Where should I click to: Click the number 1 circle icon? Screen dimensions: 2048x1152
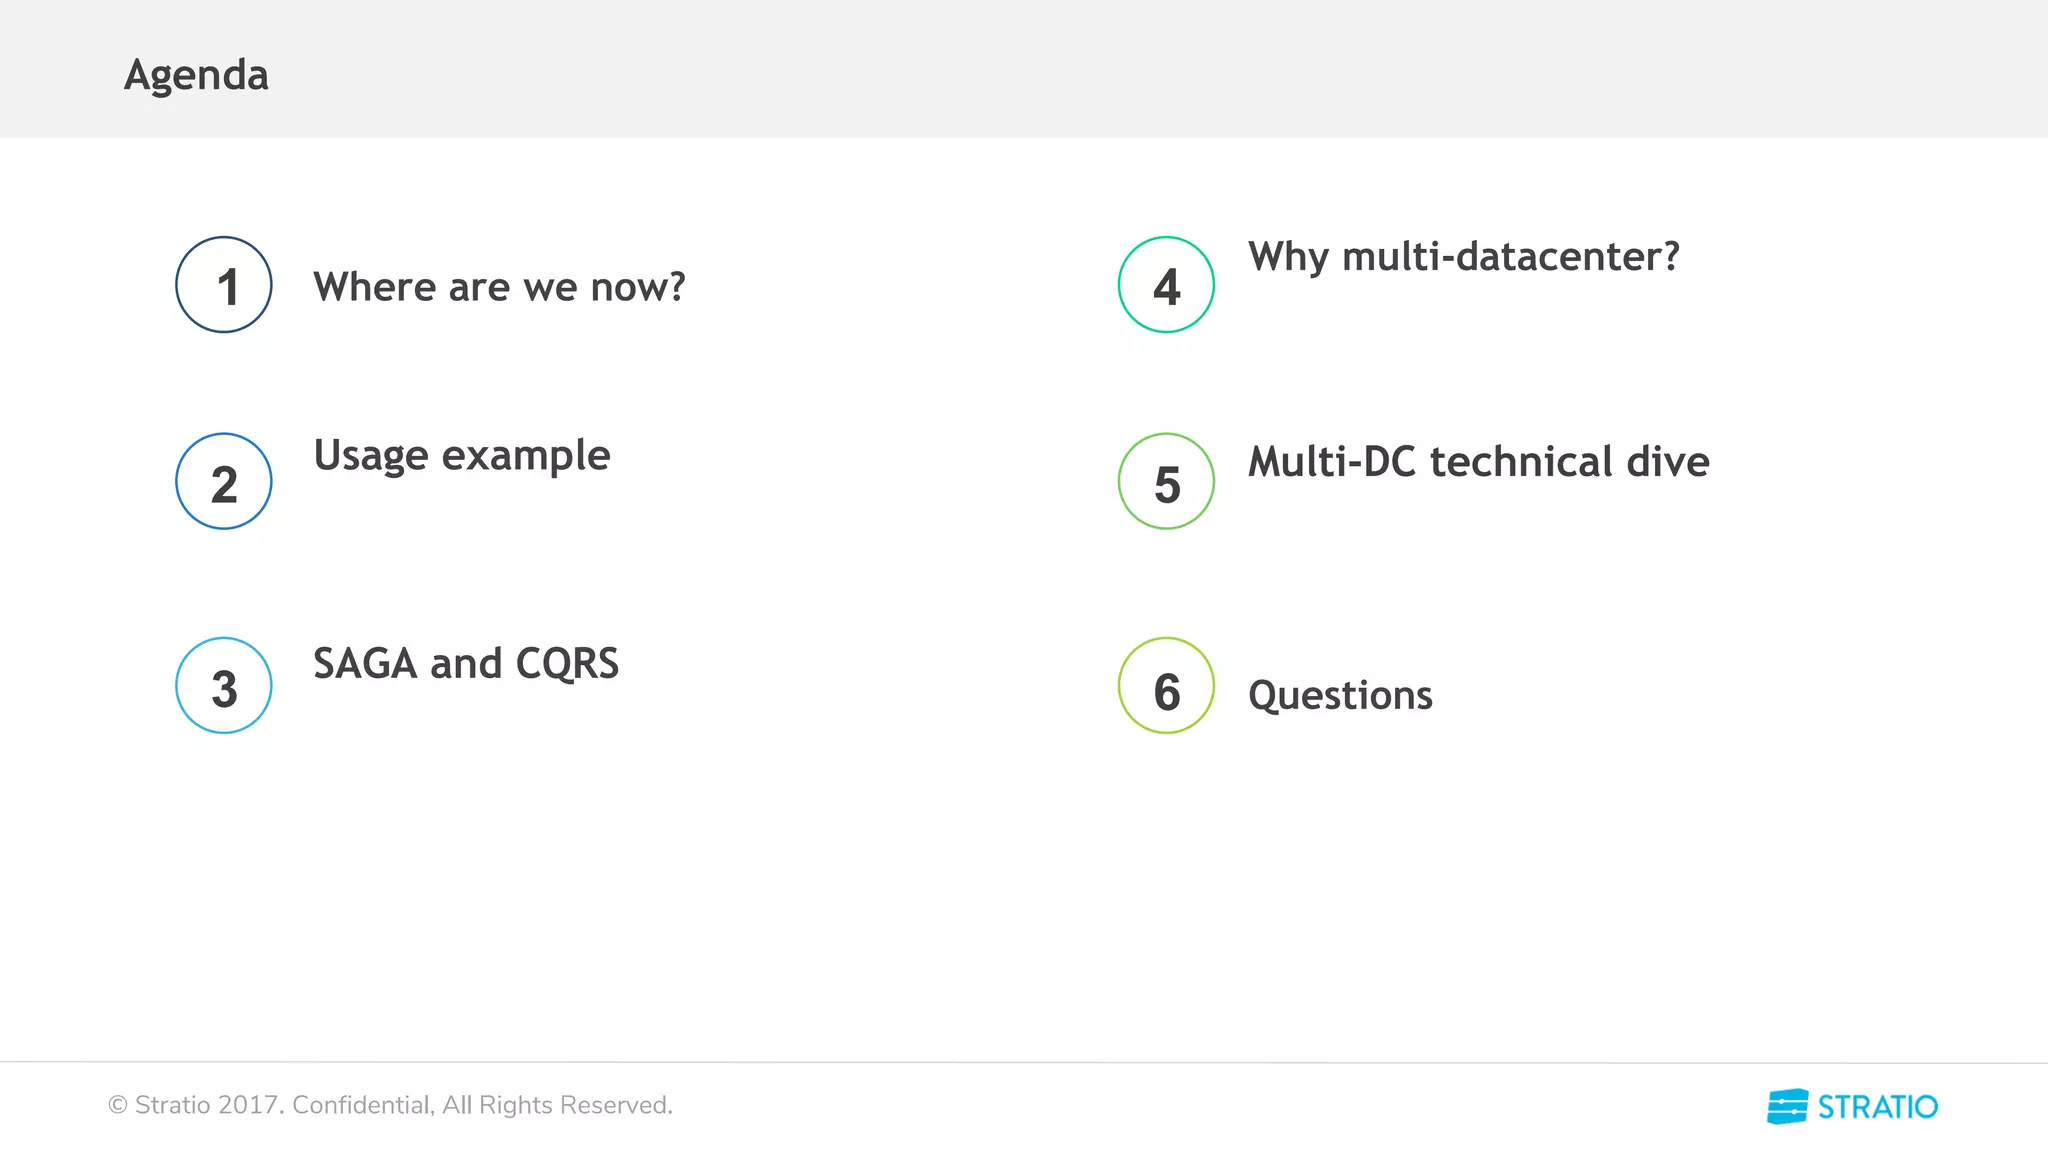(224, 285)
